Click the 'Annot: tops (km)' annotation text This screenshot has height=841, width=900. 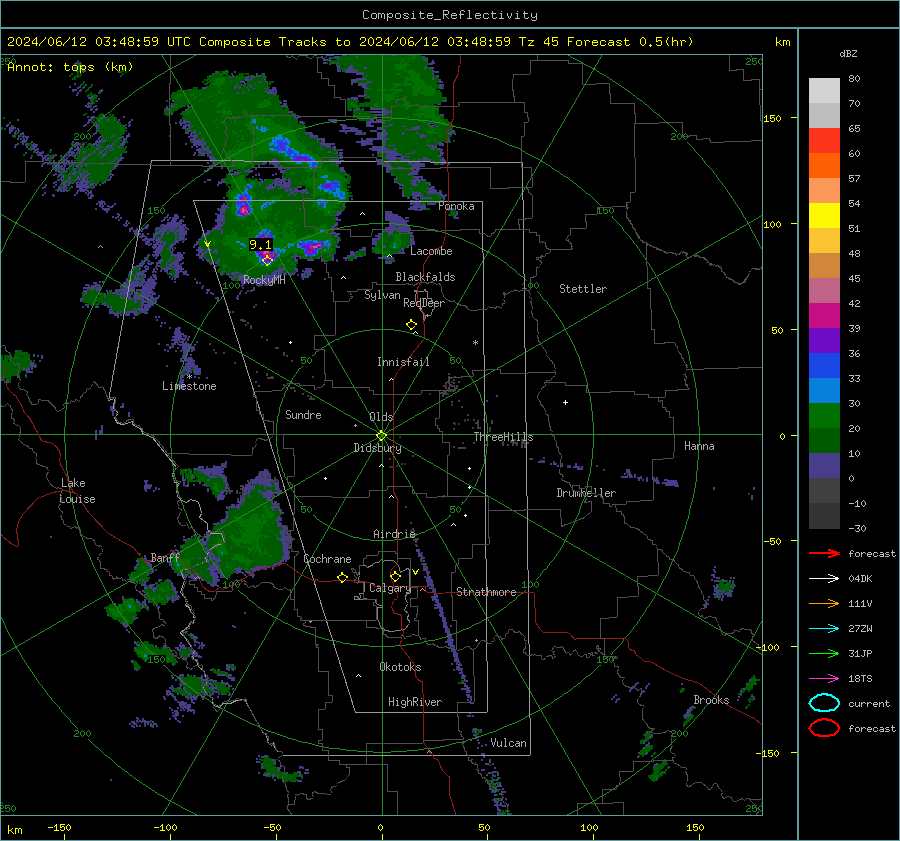click(70, 67)
